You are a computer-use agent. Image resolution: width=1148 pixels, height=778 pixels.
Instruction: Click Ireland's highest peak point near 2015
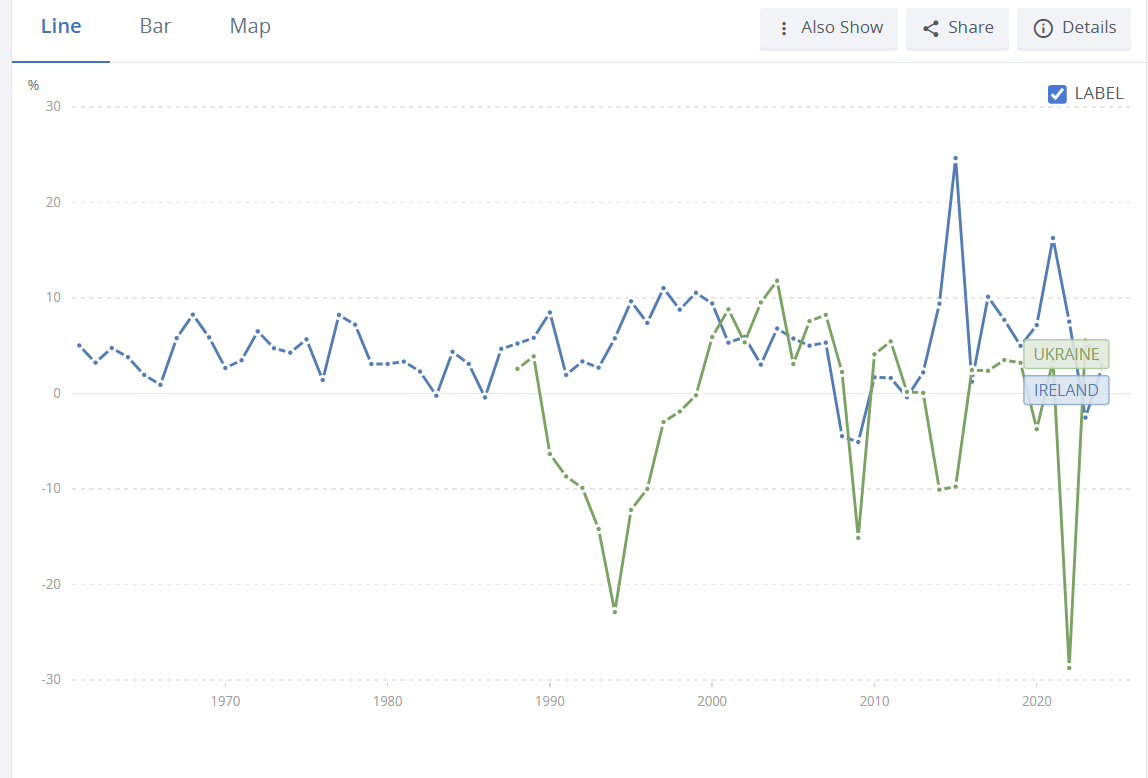pos(955,158)
